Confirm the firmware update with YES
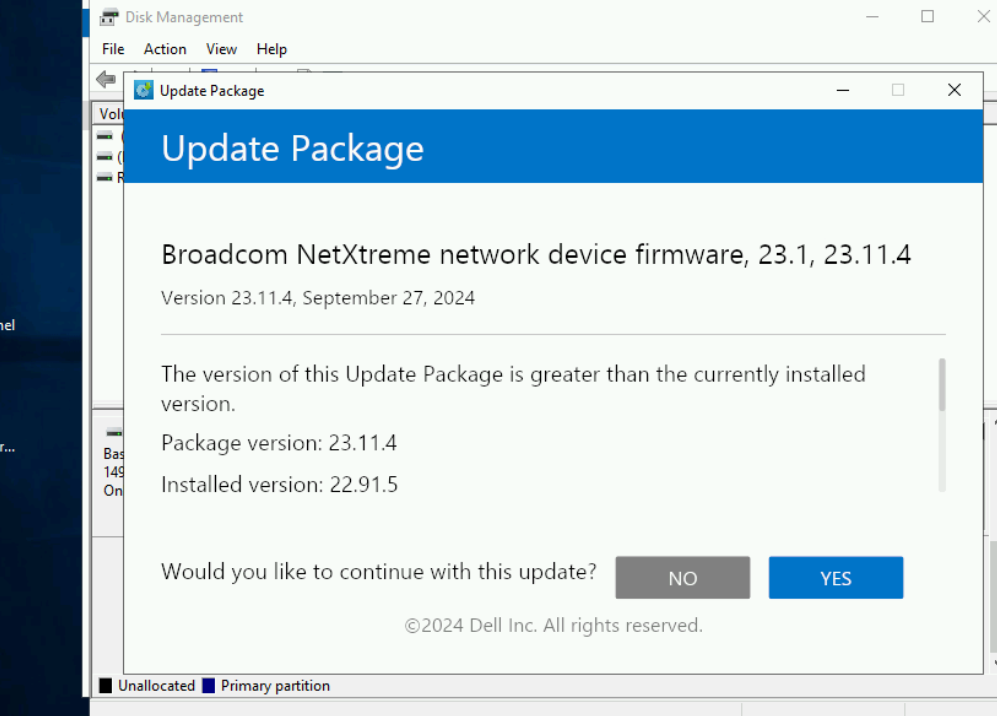 (835, 578)
